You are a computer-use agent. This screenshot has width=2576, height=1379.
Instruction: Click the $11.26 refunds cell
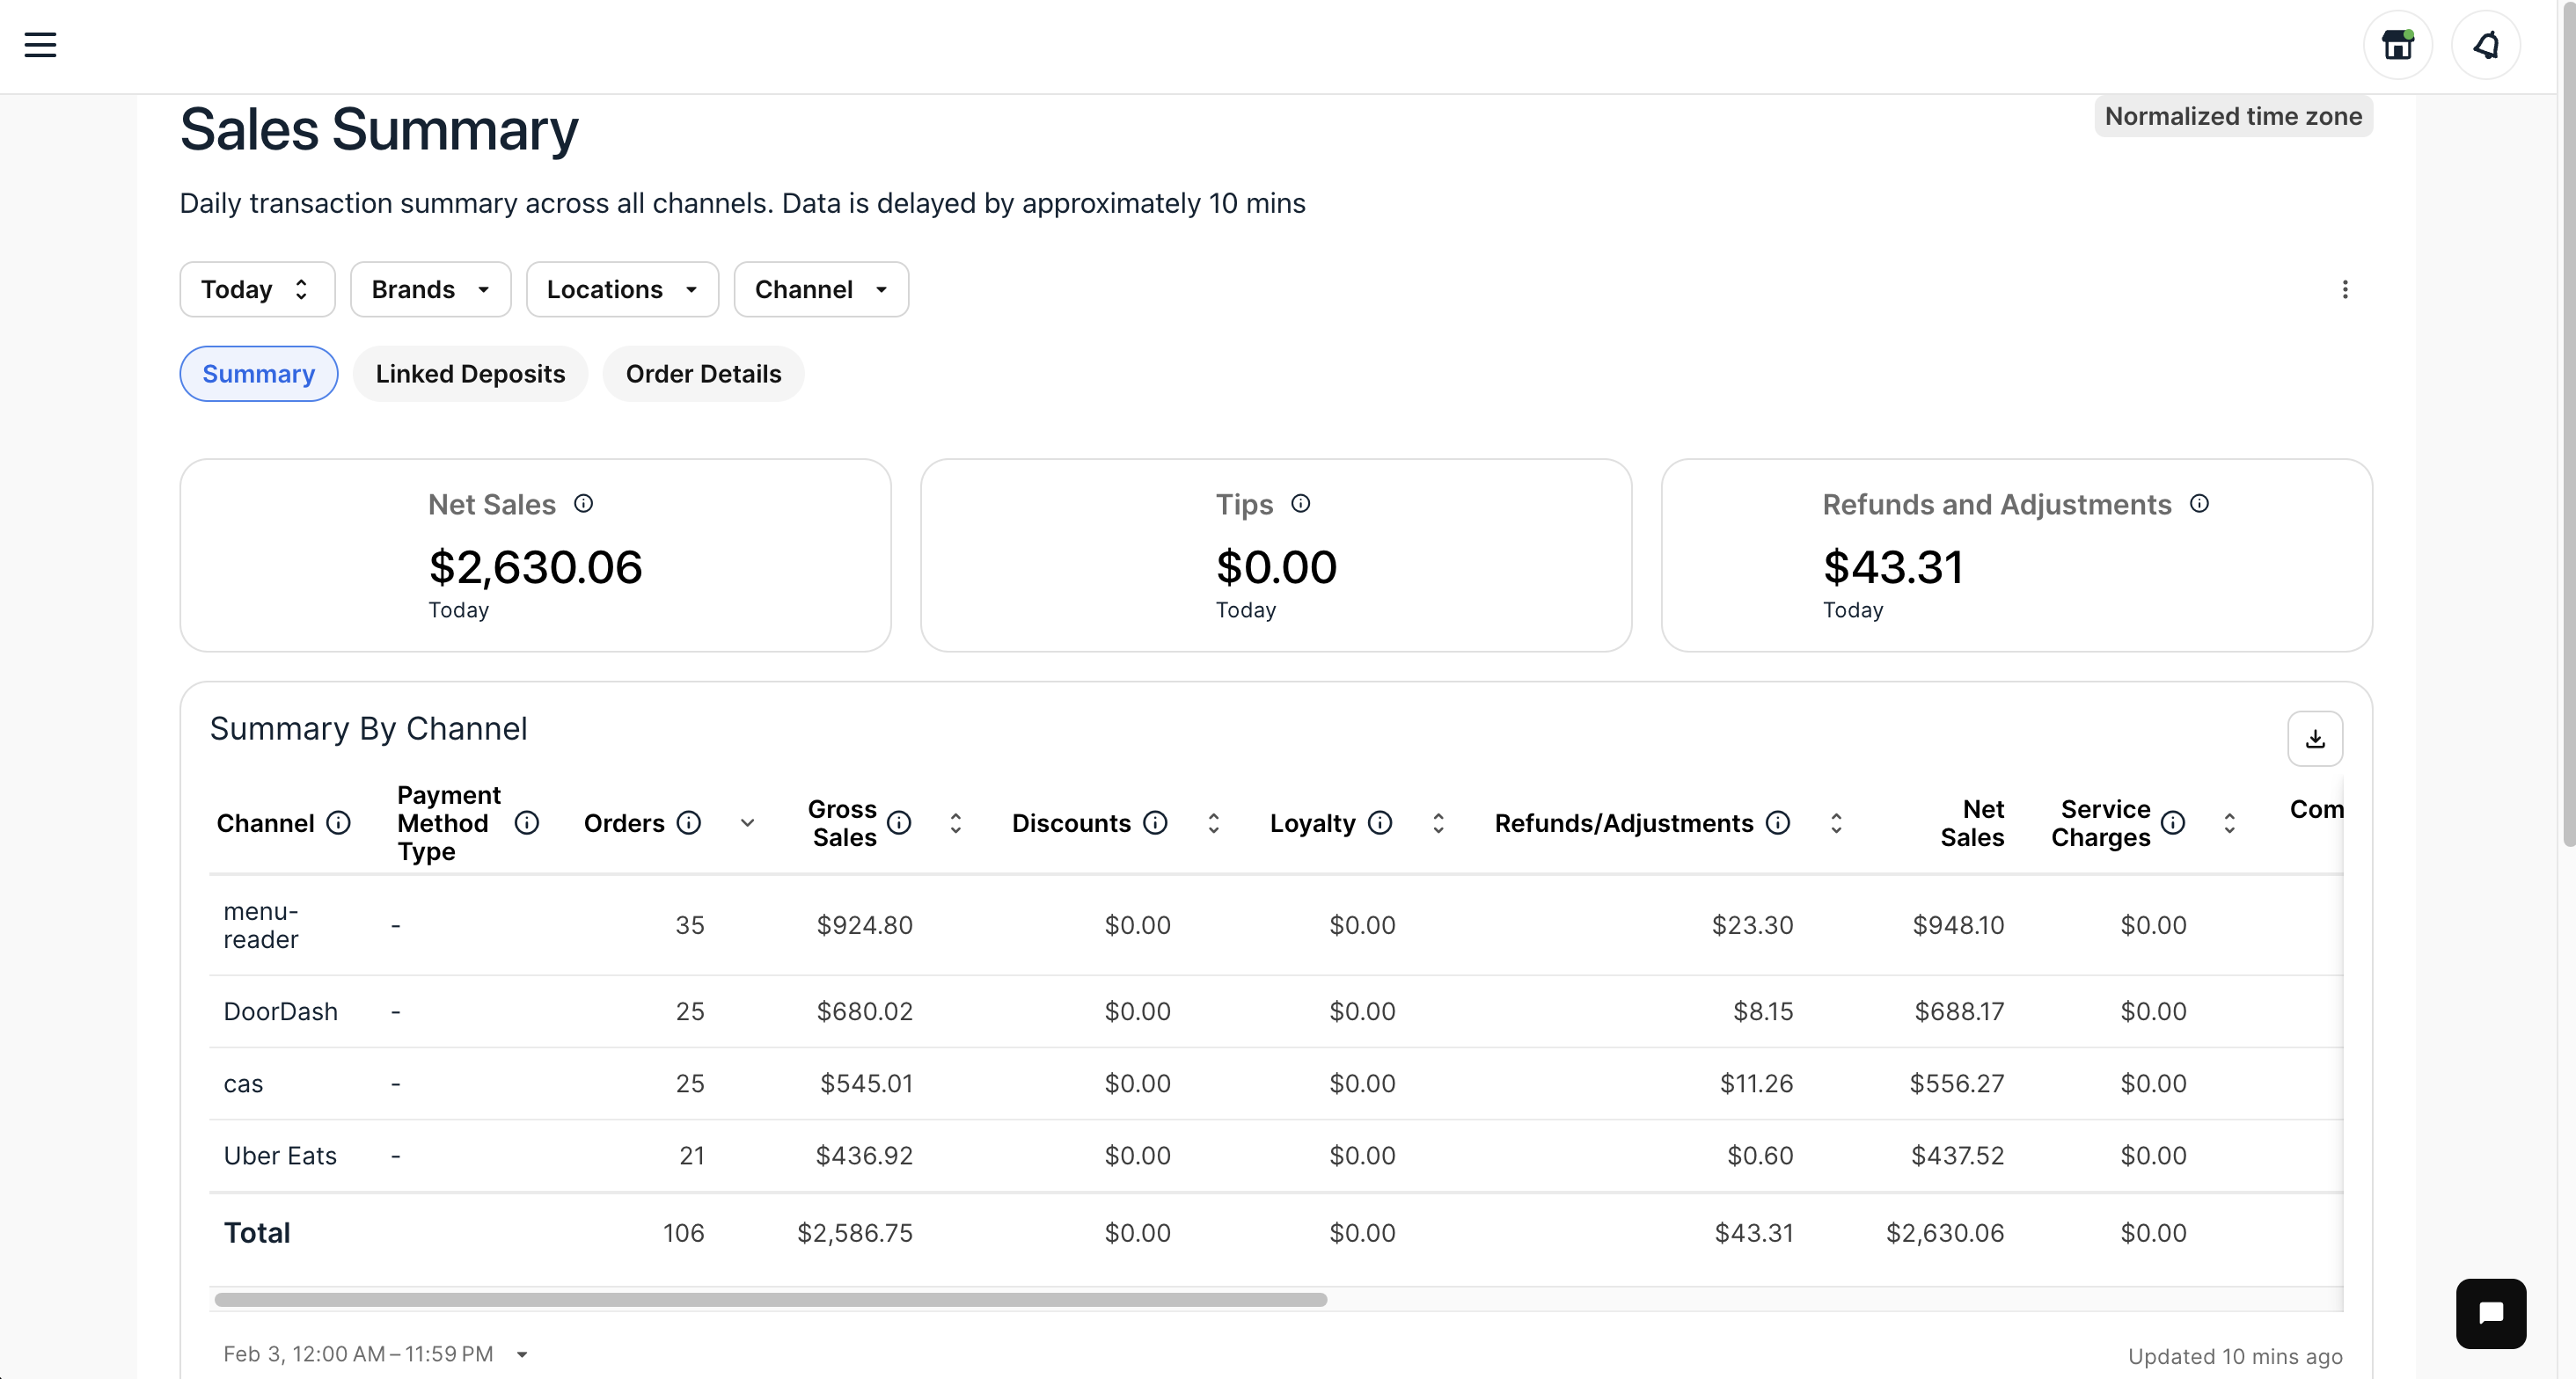[x=1756, y=1084]
